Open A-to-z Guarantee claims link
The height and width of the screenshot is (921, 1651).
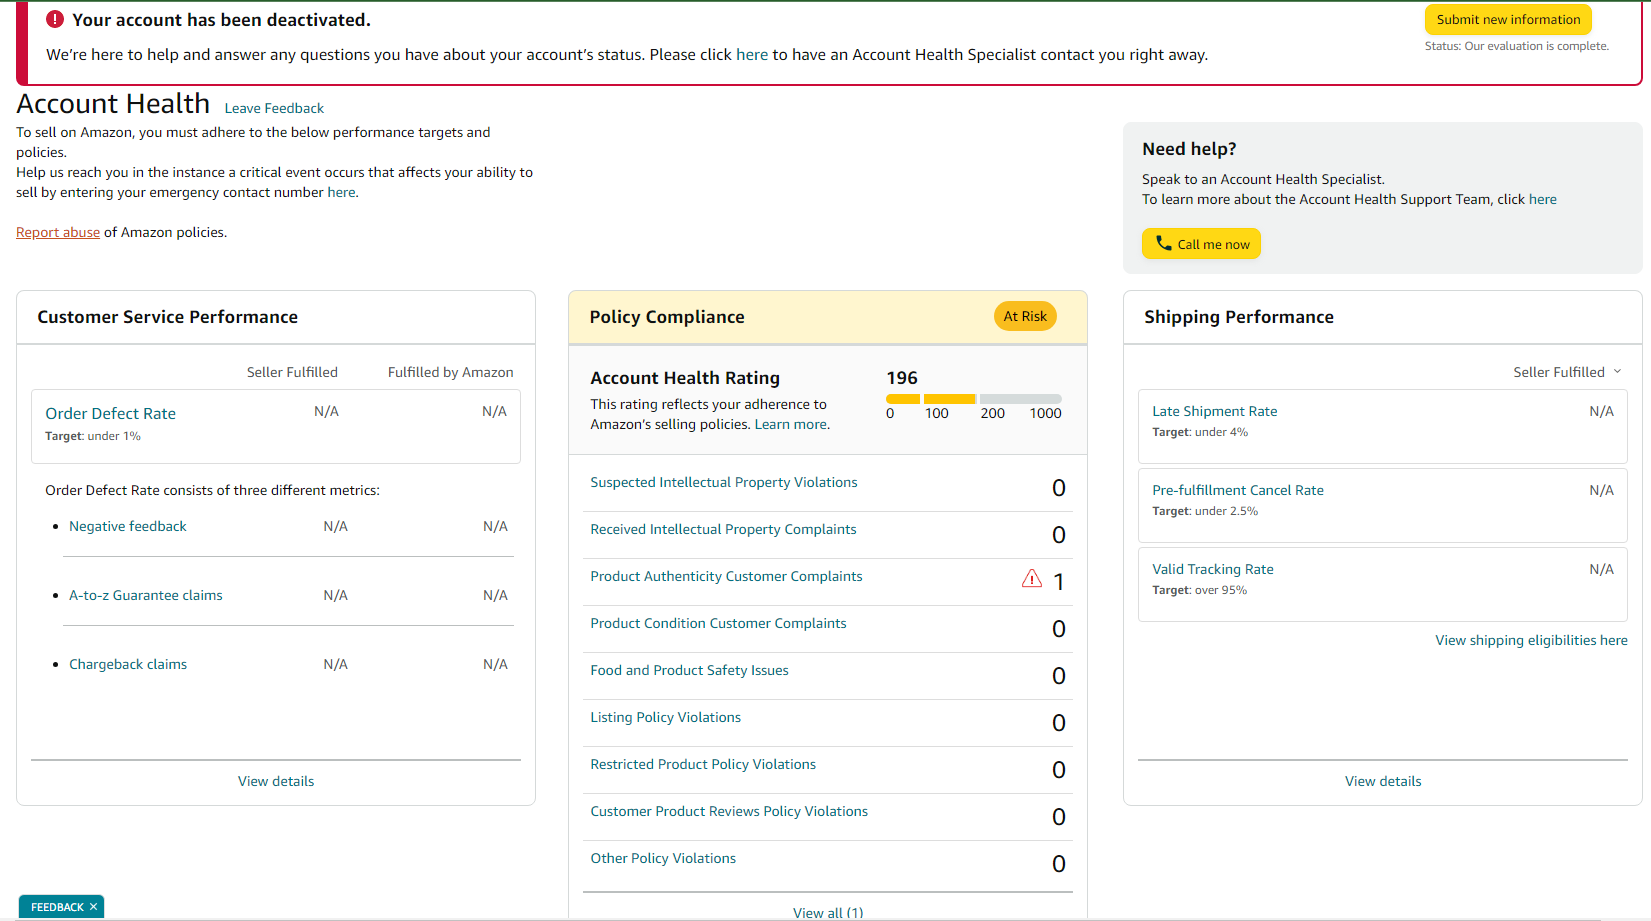146,595
